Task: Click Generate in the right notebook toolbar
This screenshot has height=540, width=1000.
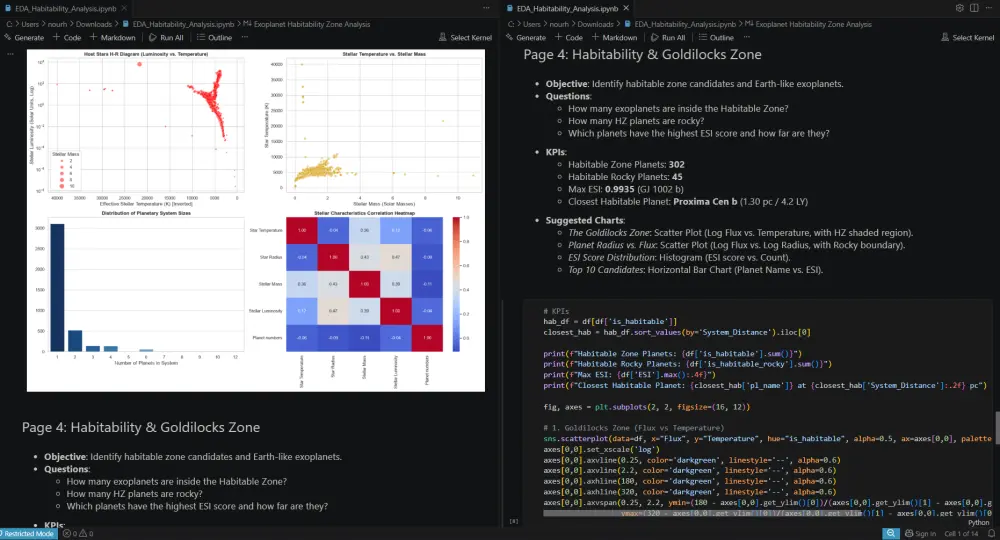Action: 526,38
